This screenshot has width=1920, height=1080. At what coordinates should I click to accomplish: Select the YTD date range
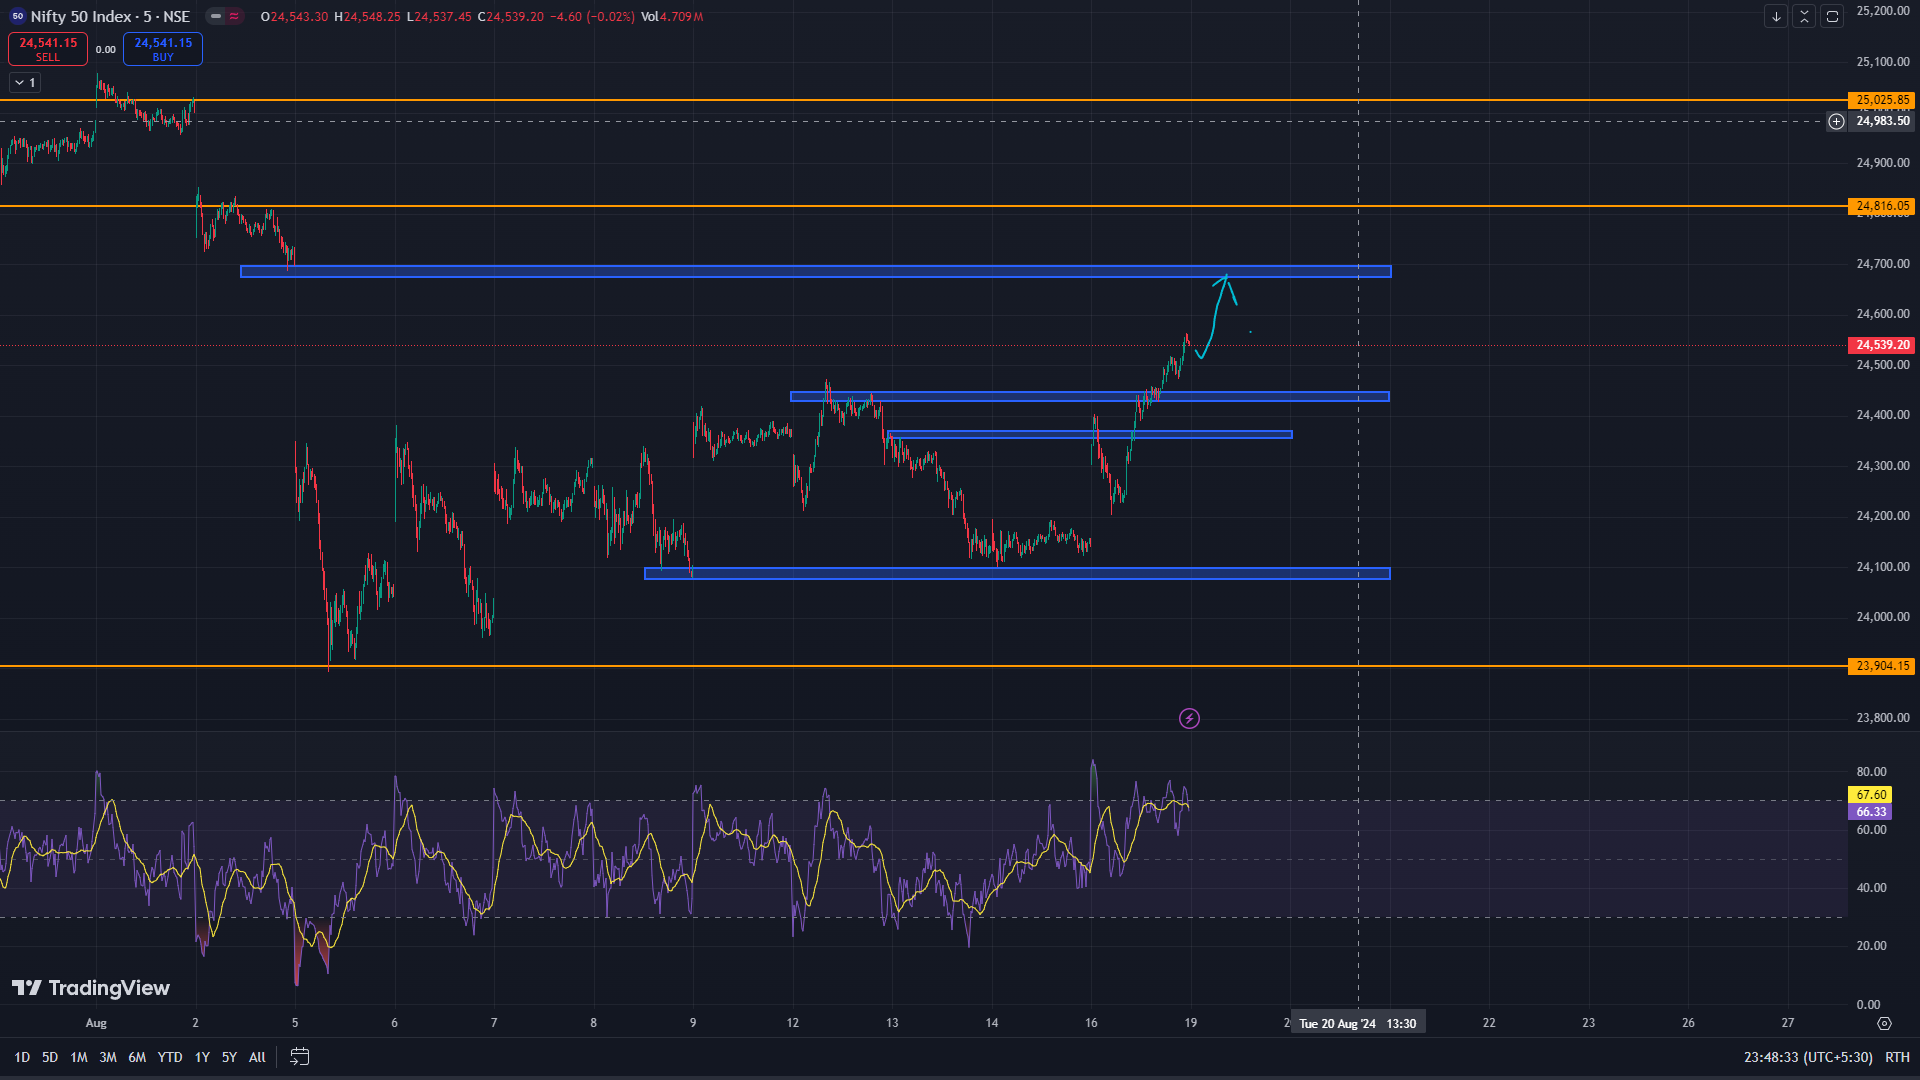pos(170,1057)
